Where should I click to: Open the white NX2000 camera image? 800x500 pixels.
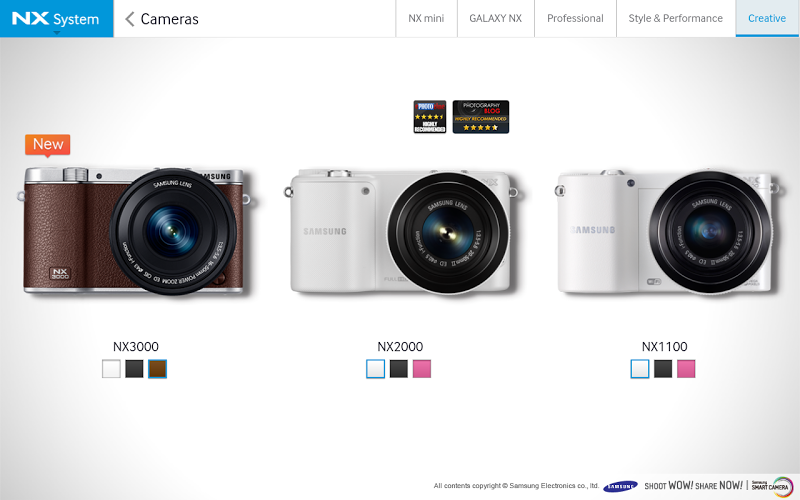pos(401,232)
